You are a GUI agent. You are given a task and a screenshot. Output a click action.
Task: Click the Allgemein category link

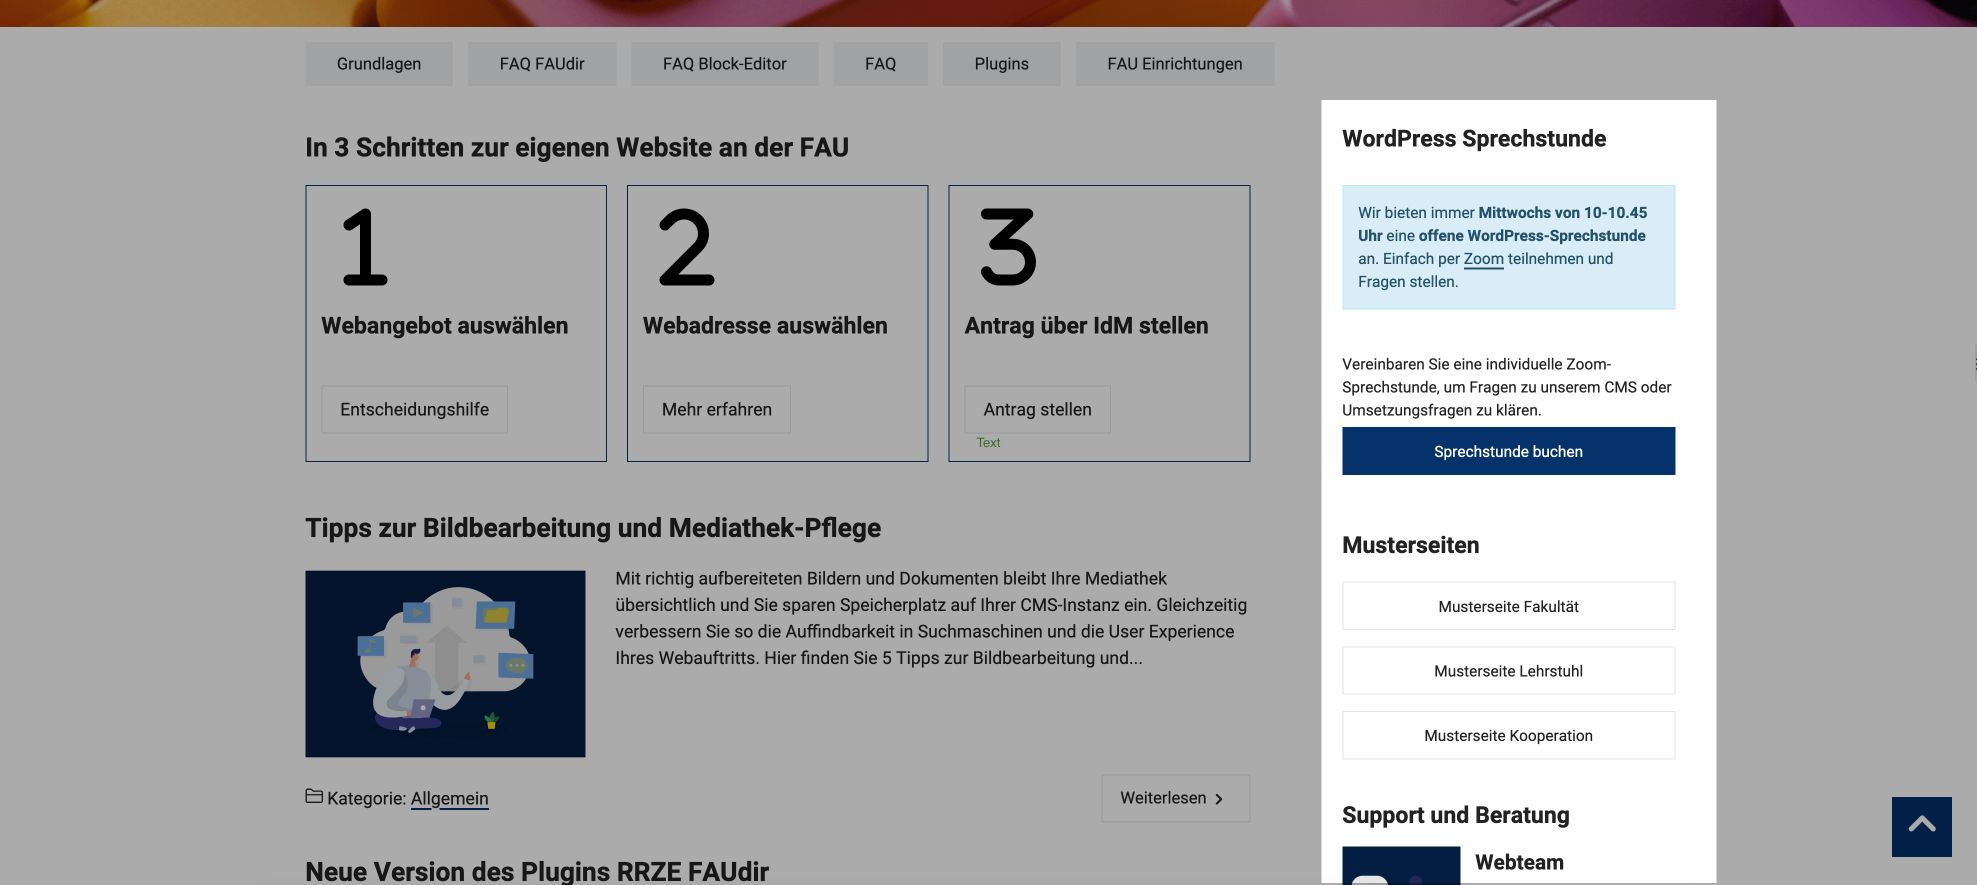point(449,798)
